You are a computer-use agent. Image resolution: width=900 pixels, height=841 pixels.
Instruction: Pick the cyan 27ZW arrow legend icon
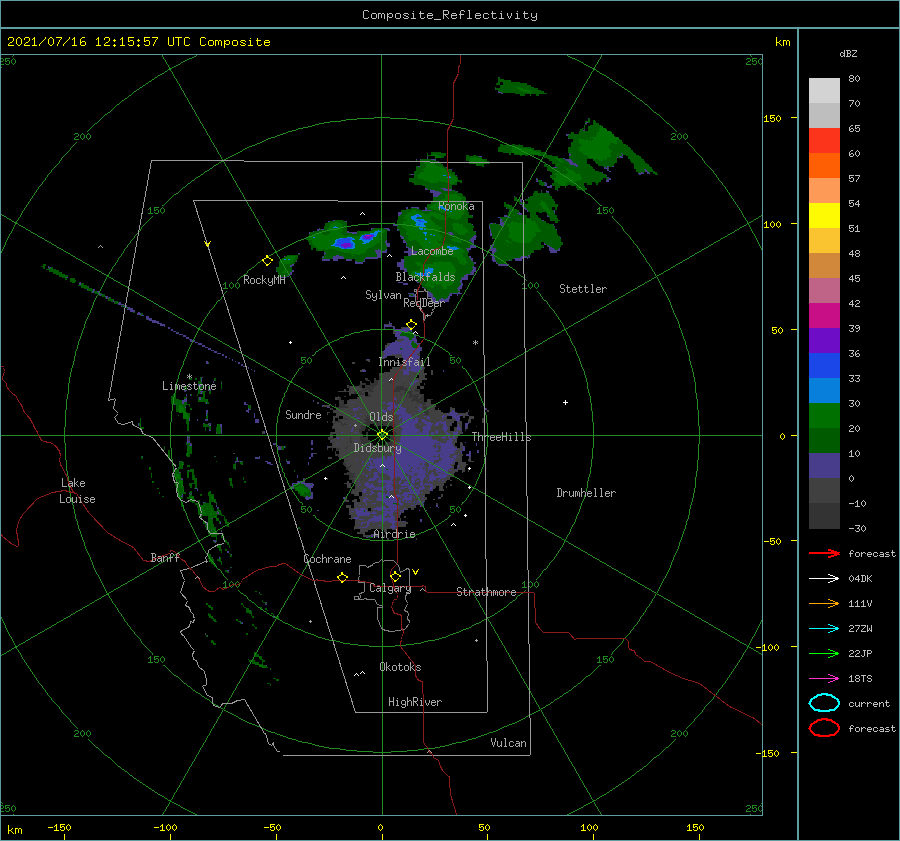pos(824,629)
